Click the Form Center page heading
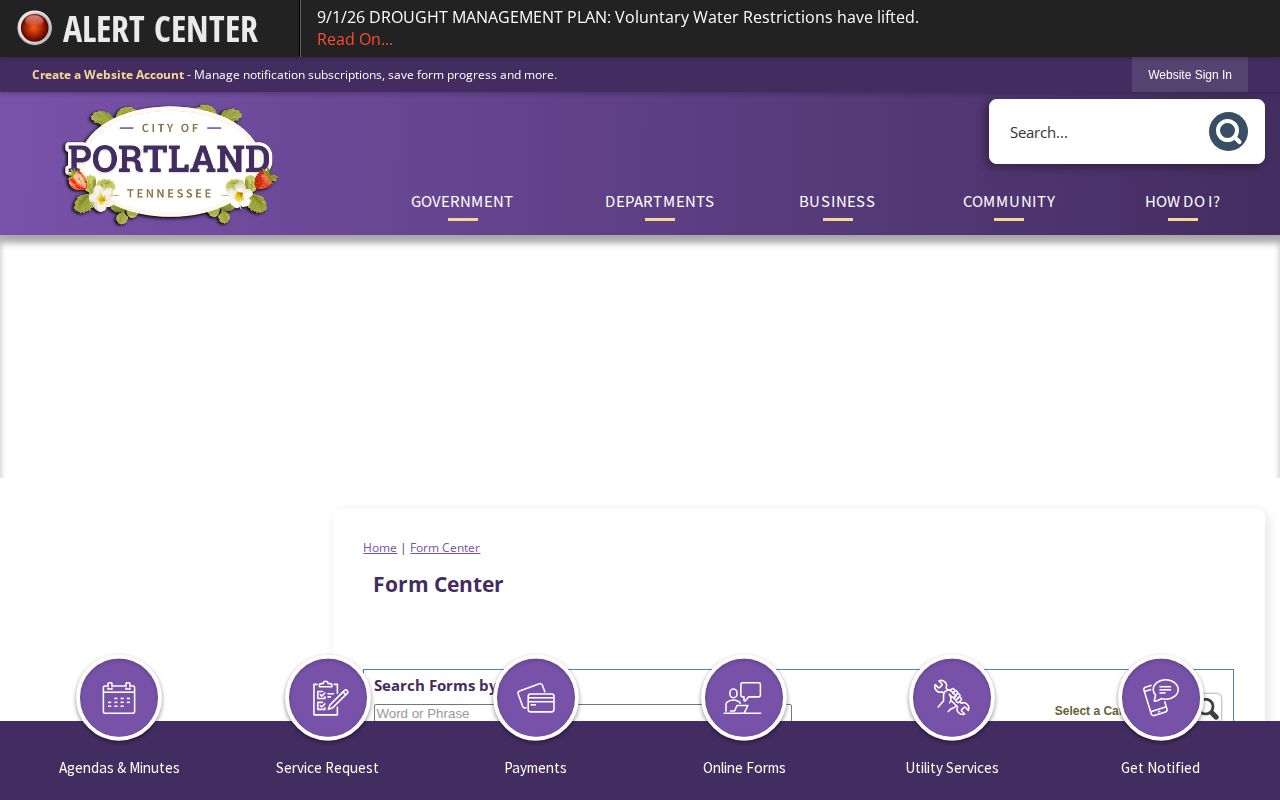 pos(438,584)
